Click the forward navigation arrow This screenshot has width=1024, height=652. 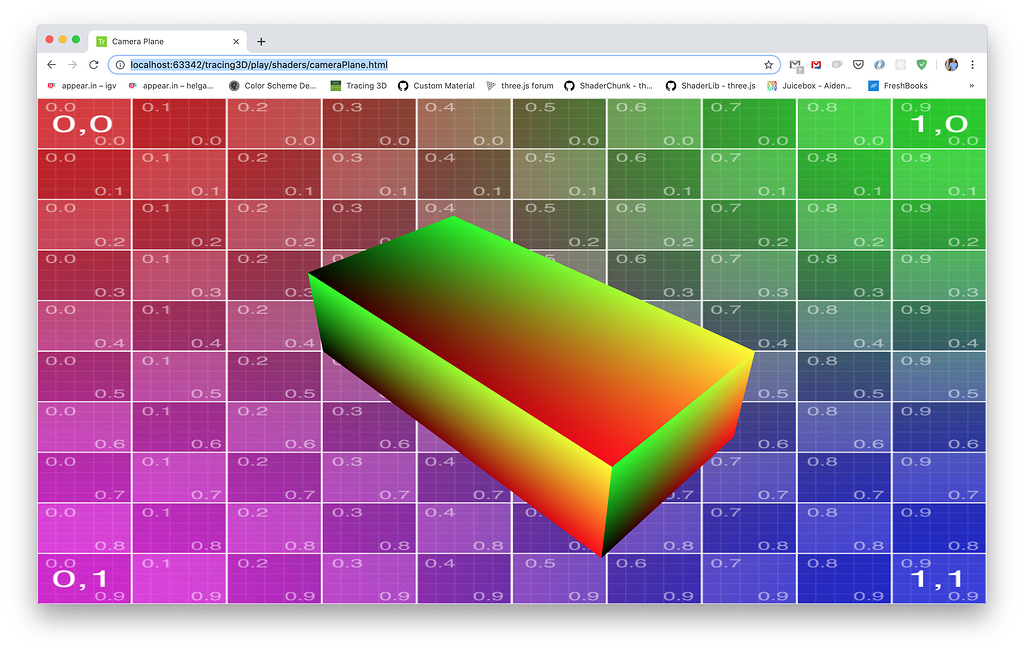73,64
